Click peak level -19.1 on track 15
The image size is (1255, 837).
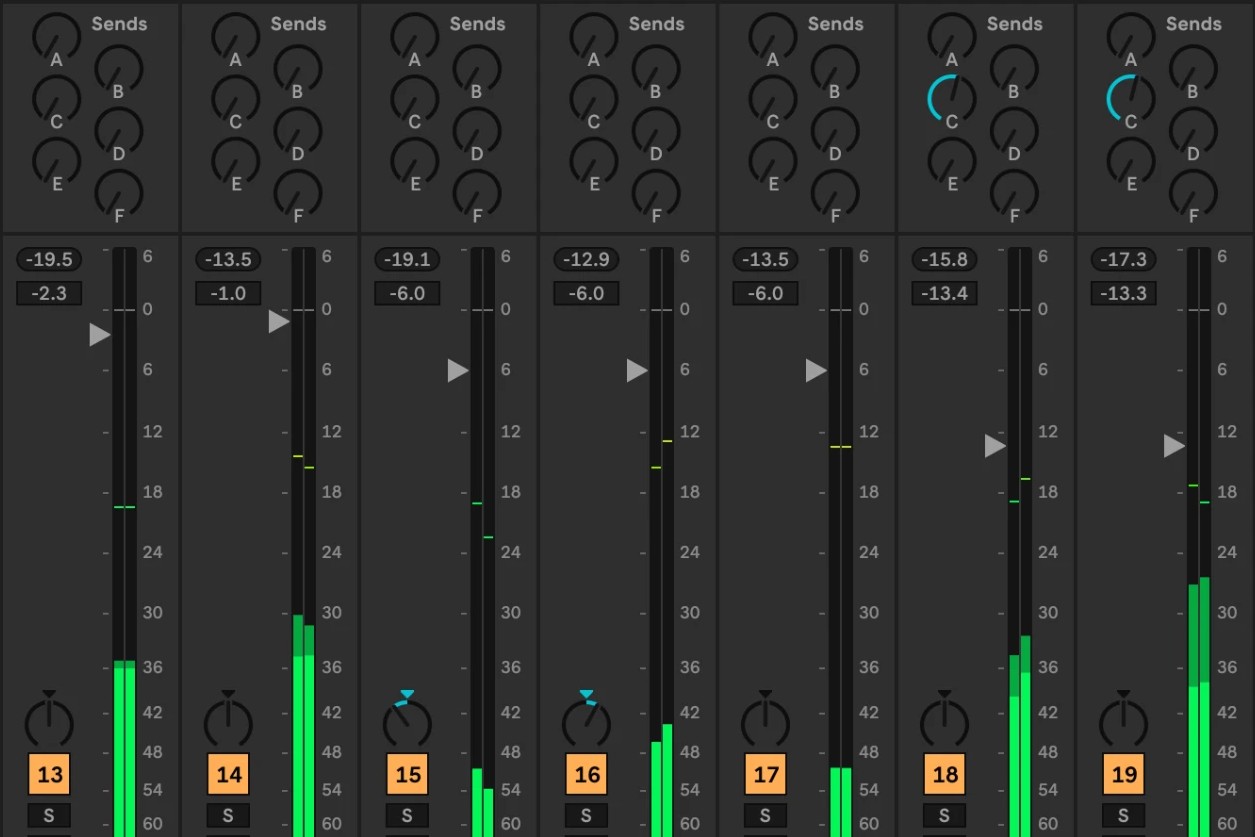407,260
